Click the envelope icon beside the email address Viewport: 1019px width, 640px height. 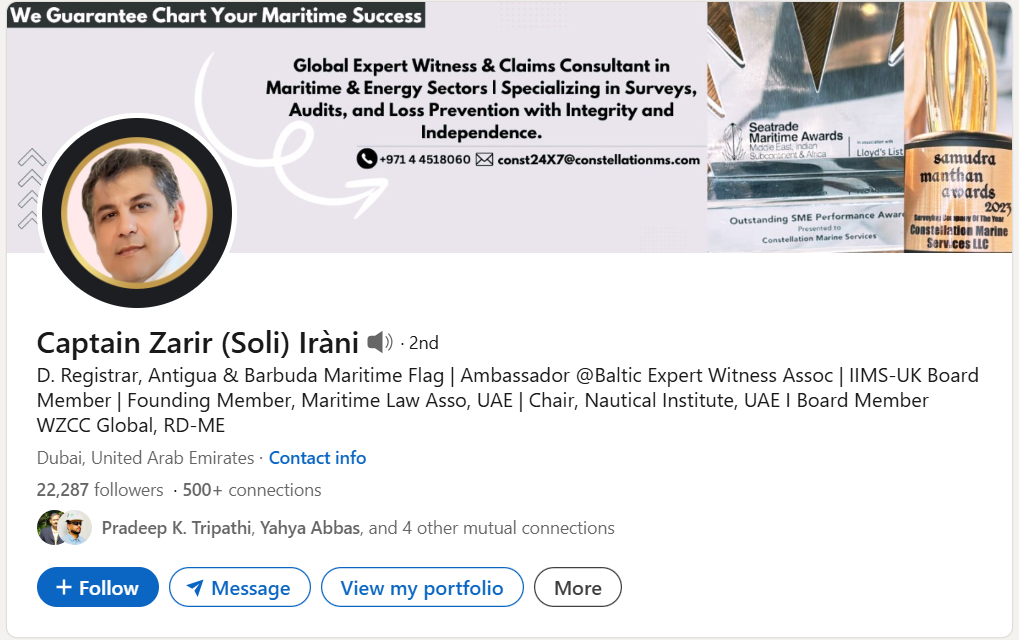[x=486, y=158]
